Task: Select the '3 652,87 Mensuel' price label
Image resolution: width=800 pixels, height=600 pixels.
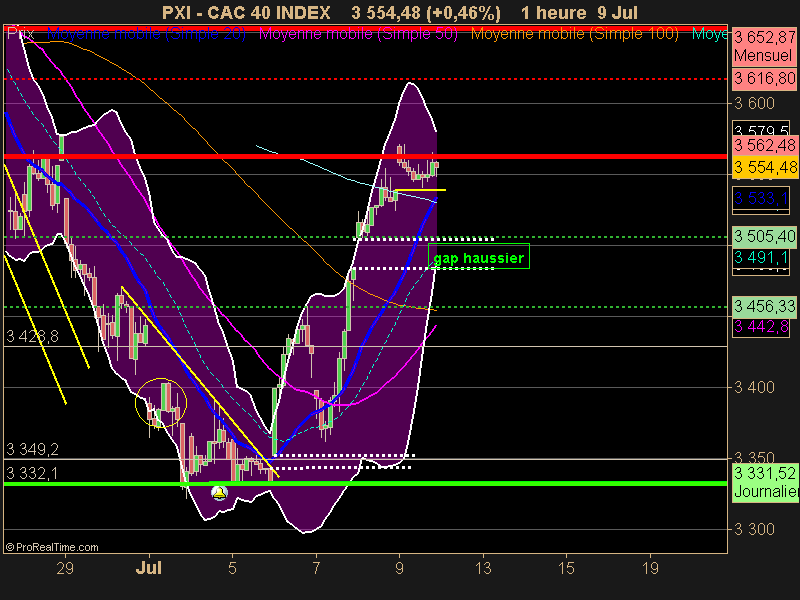Action: click(764, 46)
